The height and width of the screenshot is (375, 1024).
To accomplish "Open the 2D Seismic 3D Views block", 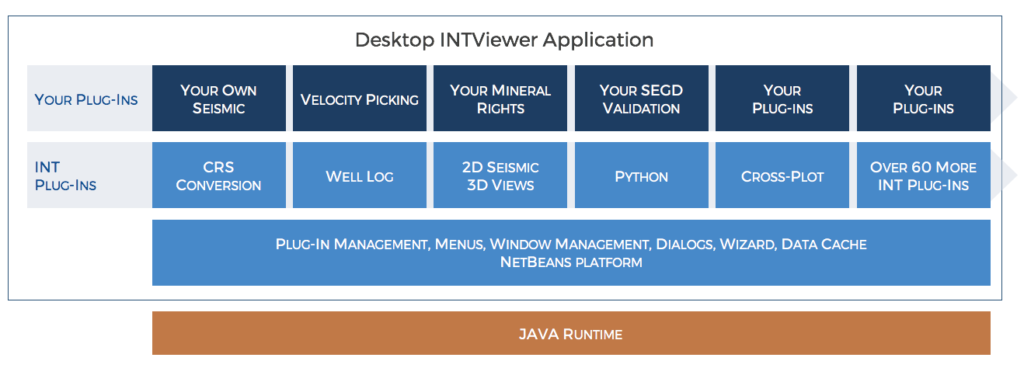I will tap(500, 175).
